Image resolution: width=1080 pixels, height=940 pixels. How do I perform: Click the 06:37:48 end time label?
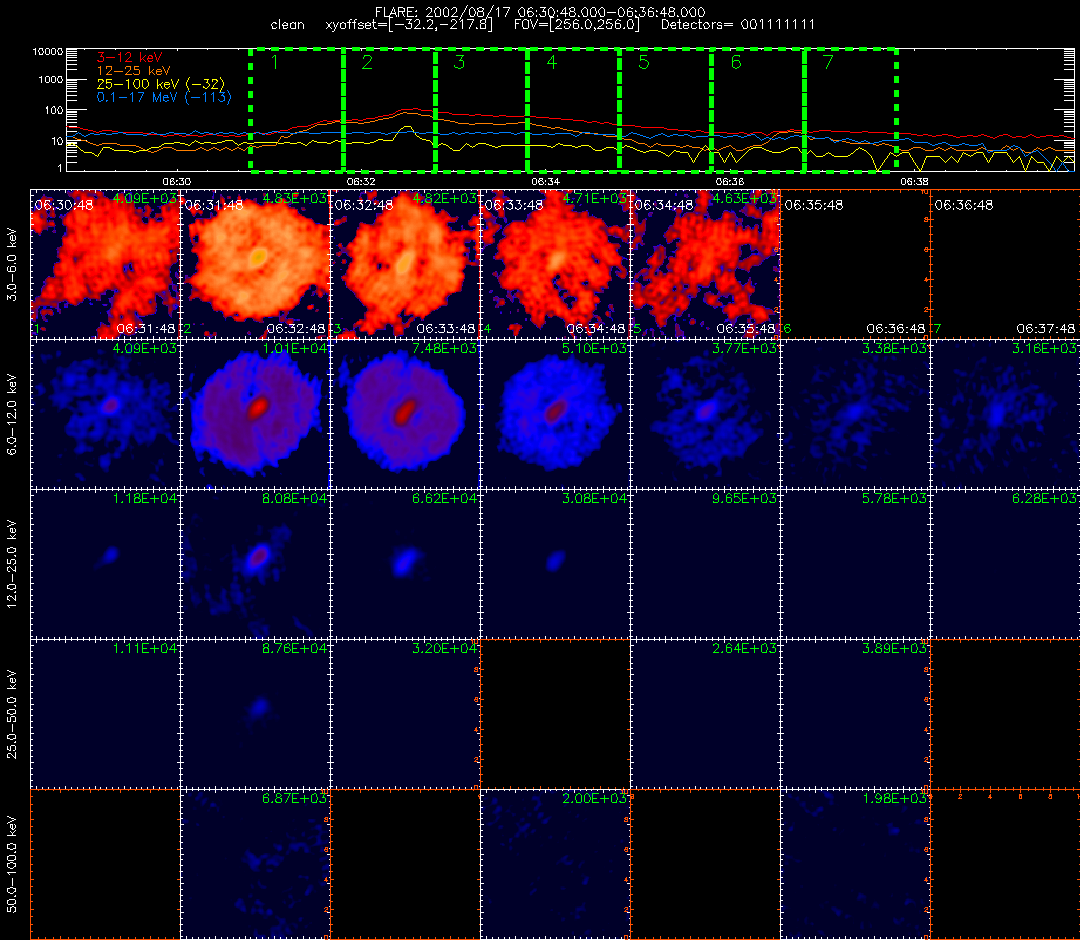1046,329
